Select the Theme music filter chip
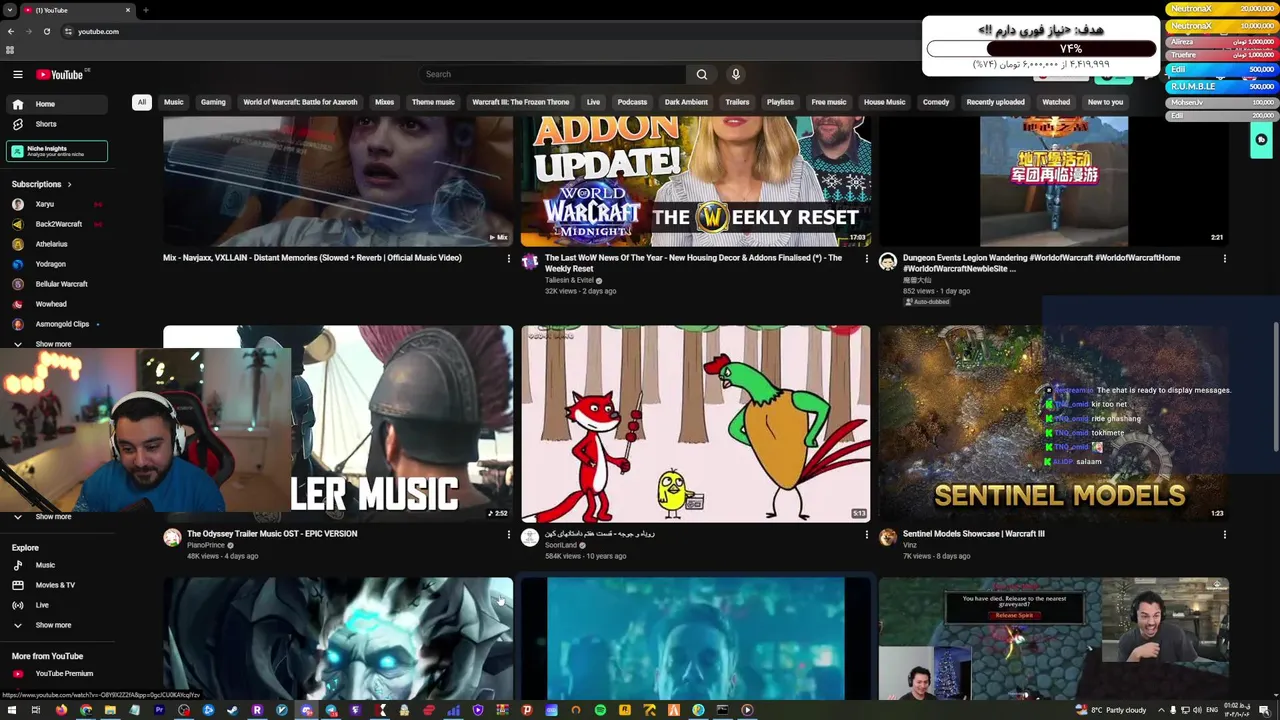The width and height of the screenshot is (1280, 720). click(433, 102)
